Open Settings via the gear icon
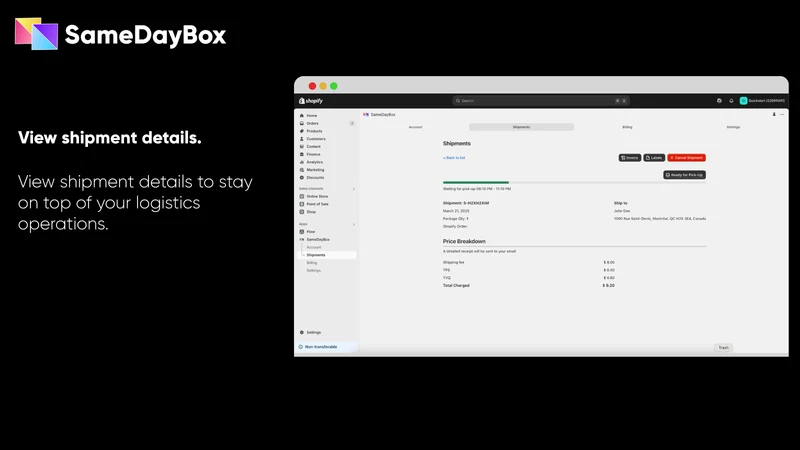Viewport: 800px width, 450px height. coord(302,332)
